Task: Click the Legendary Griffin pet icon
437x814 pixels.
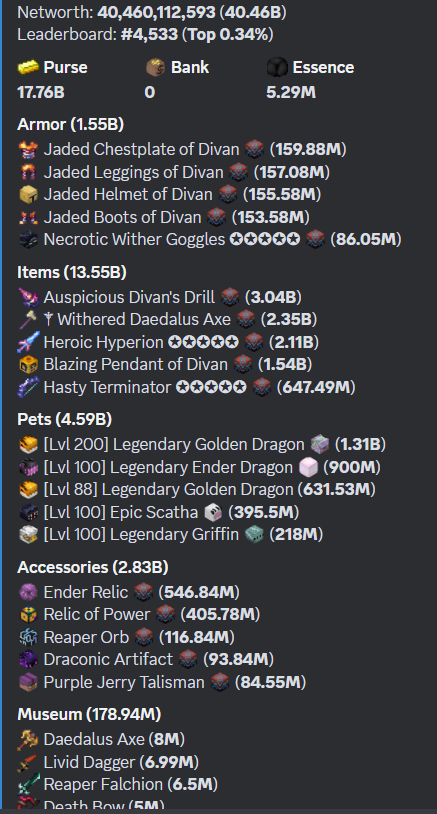Action: (x=28, y=535)
